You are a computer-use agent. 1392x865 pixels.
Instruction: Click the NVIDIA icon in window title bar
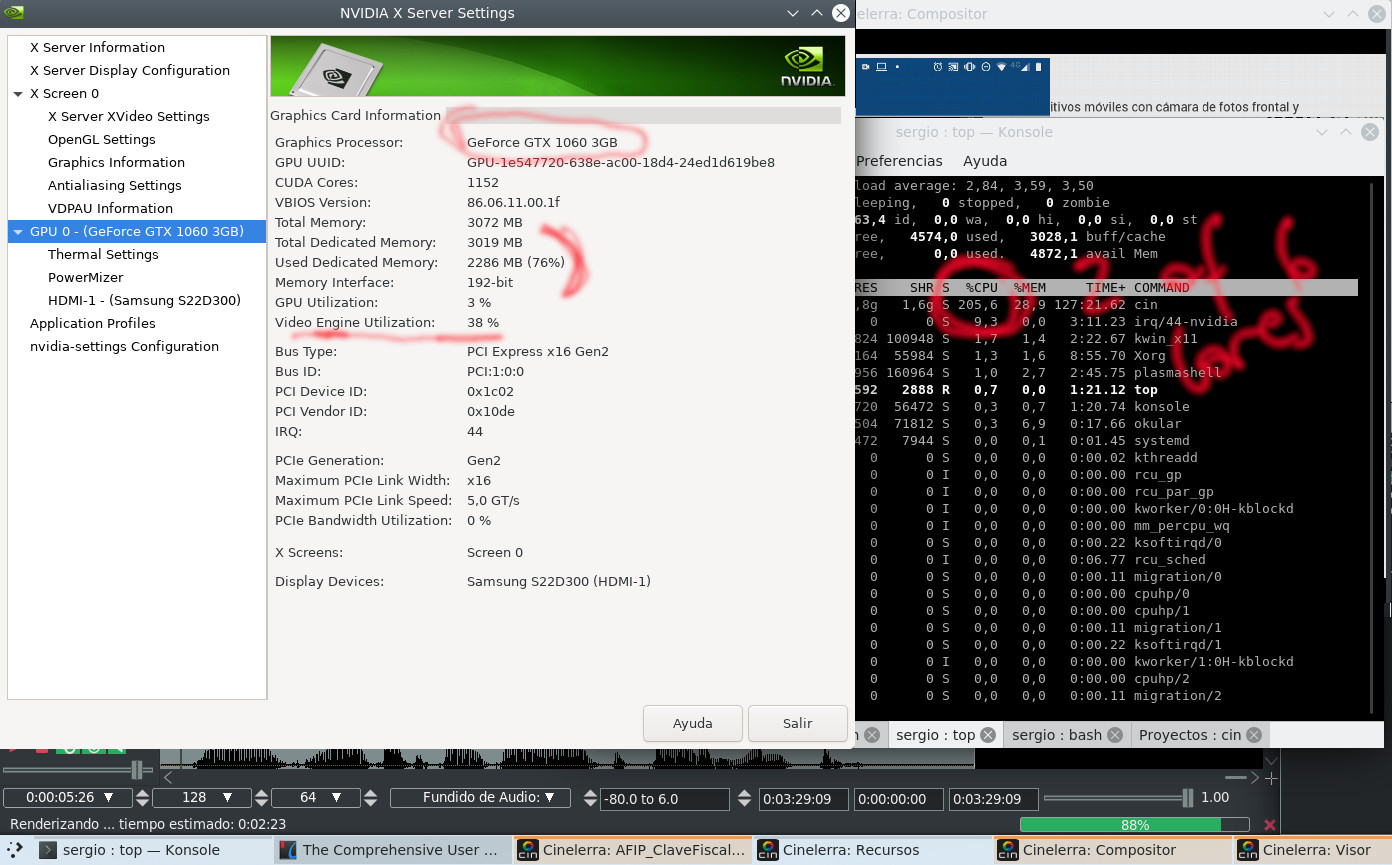(14, 13)
